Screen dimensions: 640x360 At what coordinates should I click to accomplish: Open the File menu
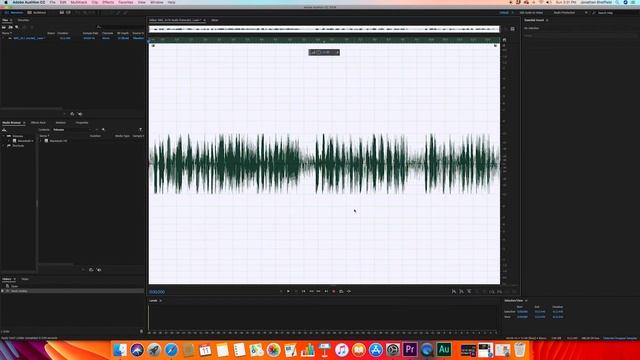point(52,2)
